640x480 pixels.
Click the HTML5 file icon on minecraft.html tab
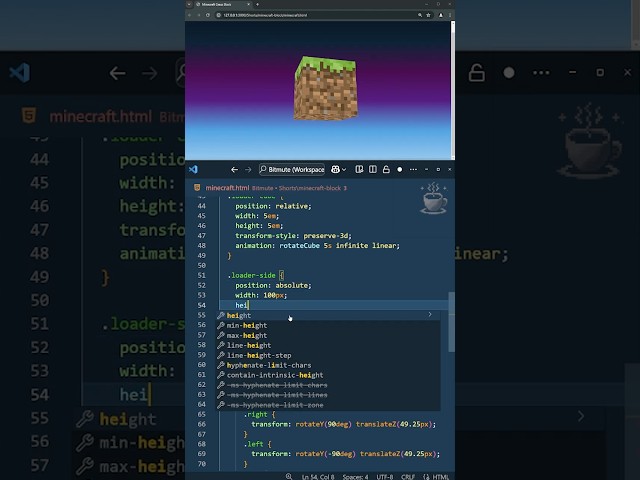click(x=197, y=187)
